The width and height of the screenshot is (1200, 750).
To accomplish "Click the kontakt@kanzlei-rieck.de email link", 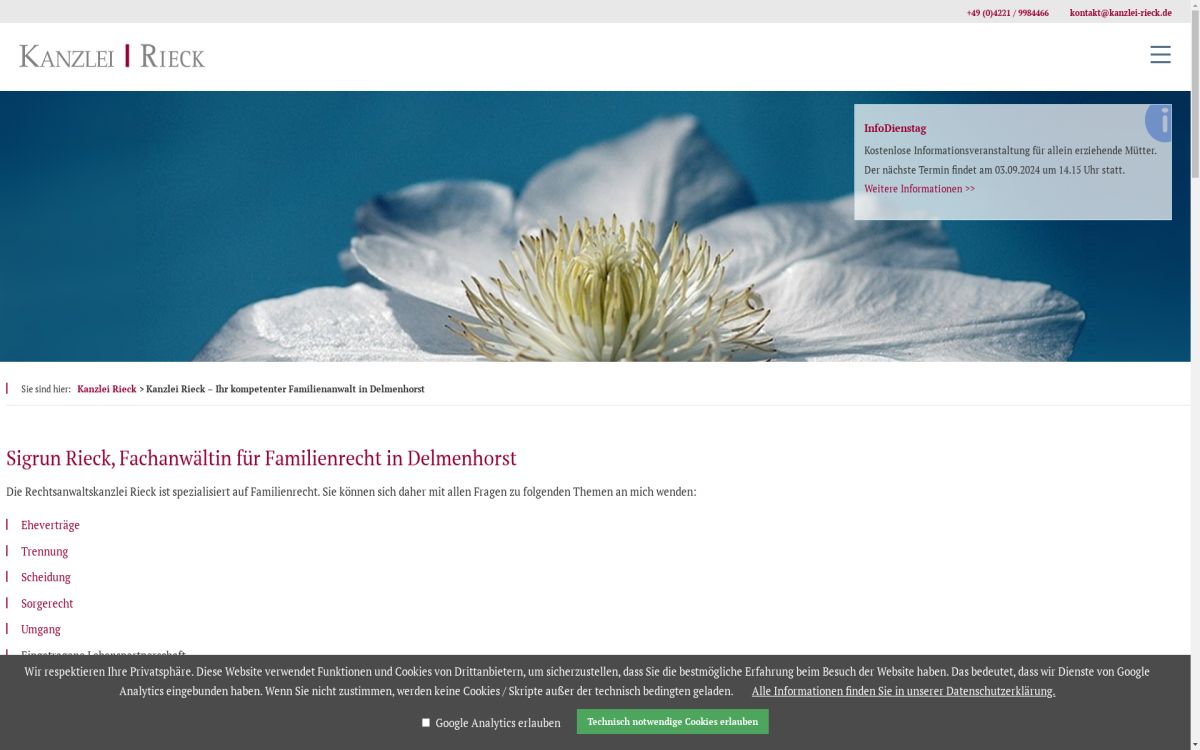I will tap(1120, 13).
